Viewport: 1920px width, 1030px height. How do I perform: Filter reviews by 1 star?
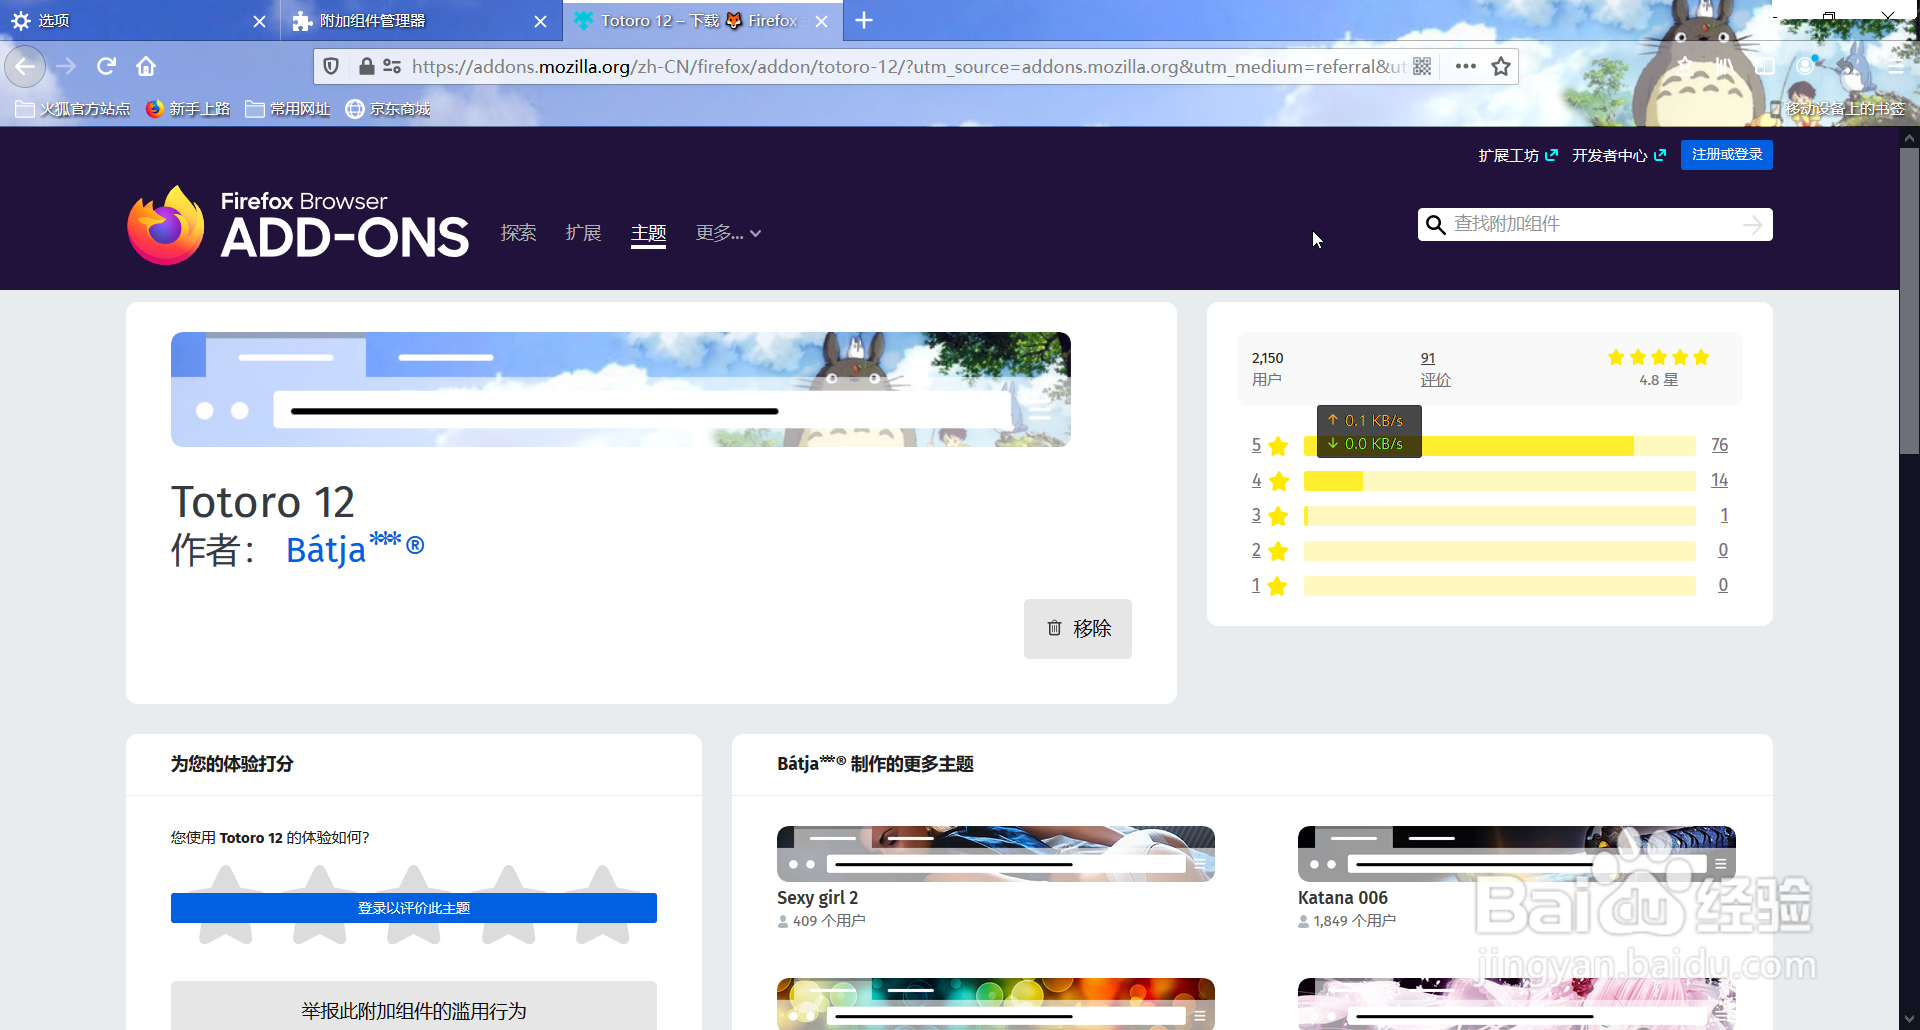[x=1269, y=585]
